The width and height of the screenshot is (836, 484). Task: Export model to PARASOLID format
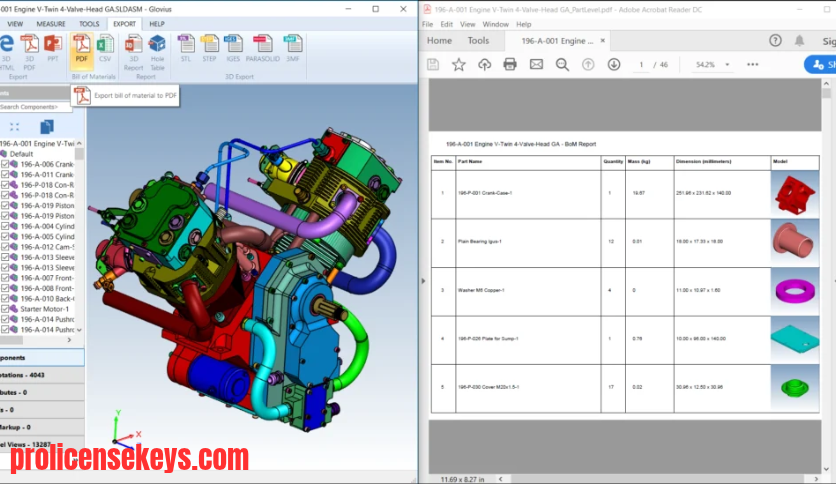tap(262, 49)
